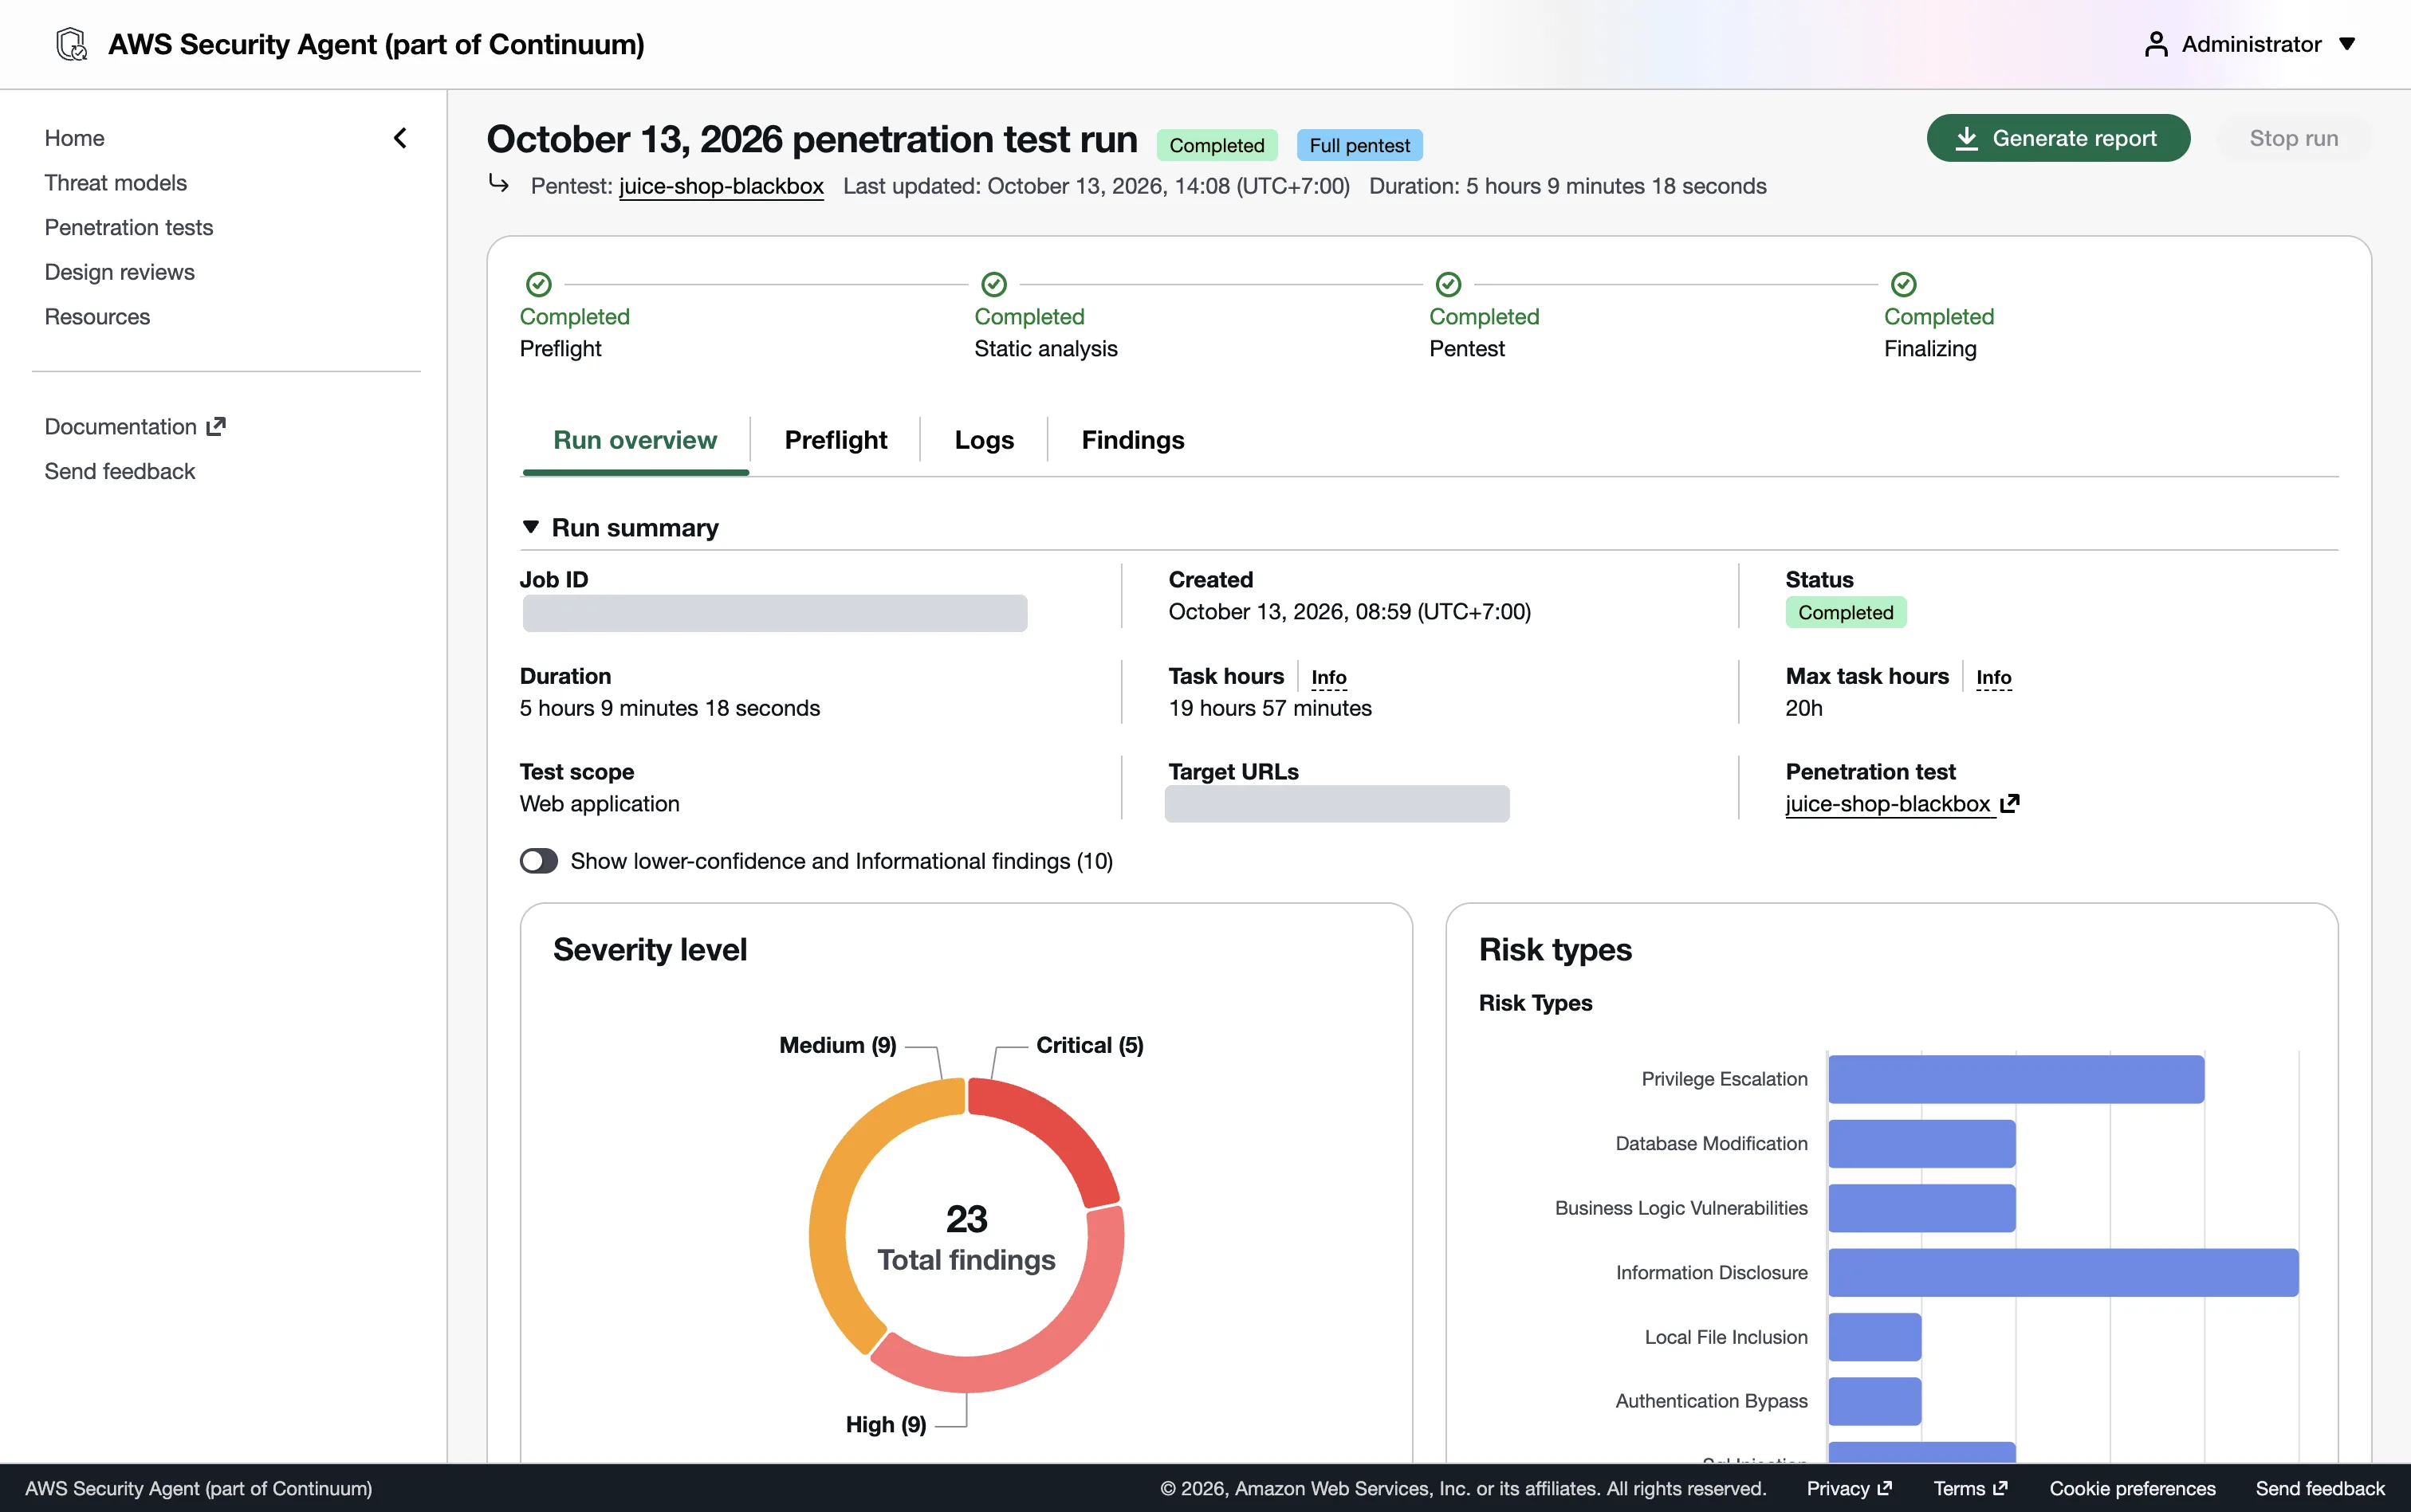Screen dimensions: 2411x1512
Task: Click the download icon on Generate report
Action: [x=1966, y=138]
